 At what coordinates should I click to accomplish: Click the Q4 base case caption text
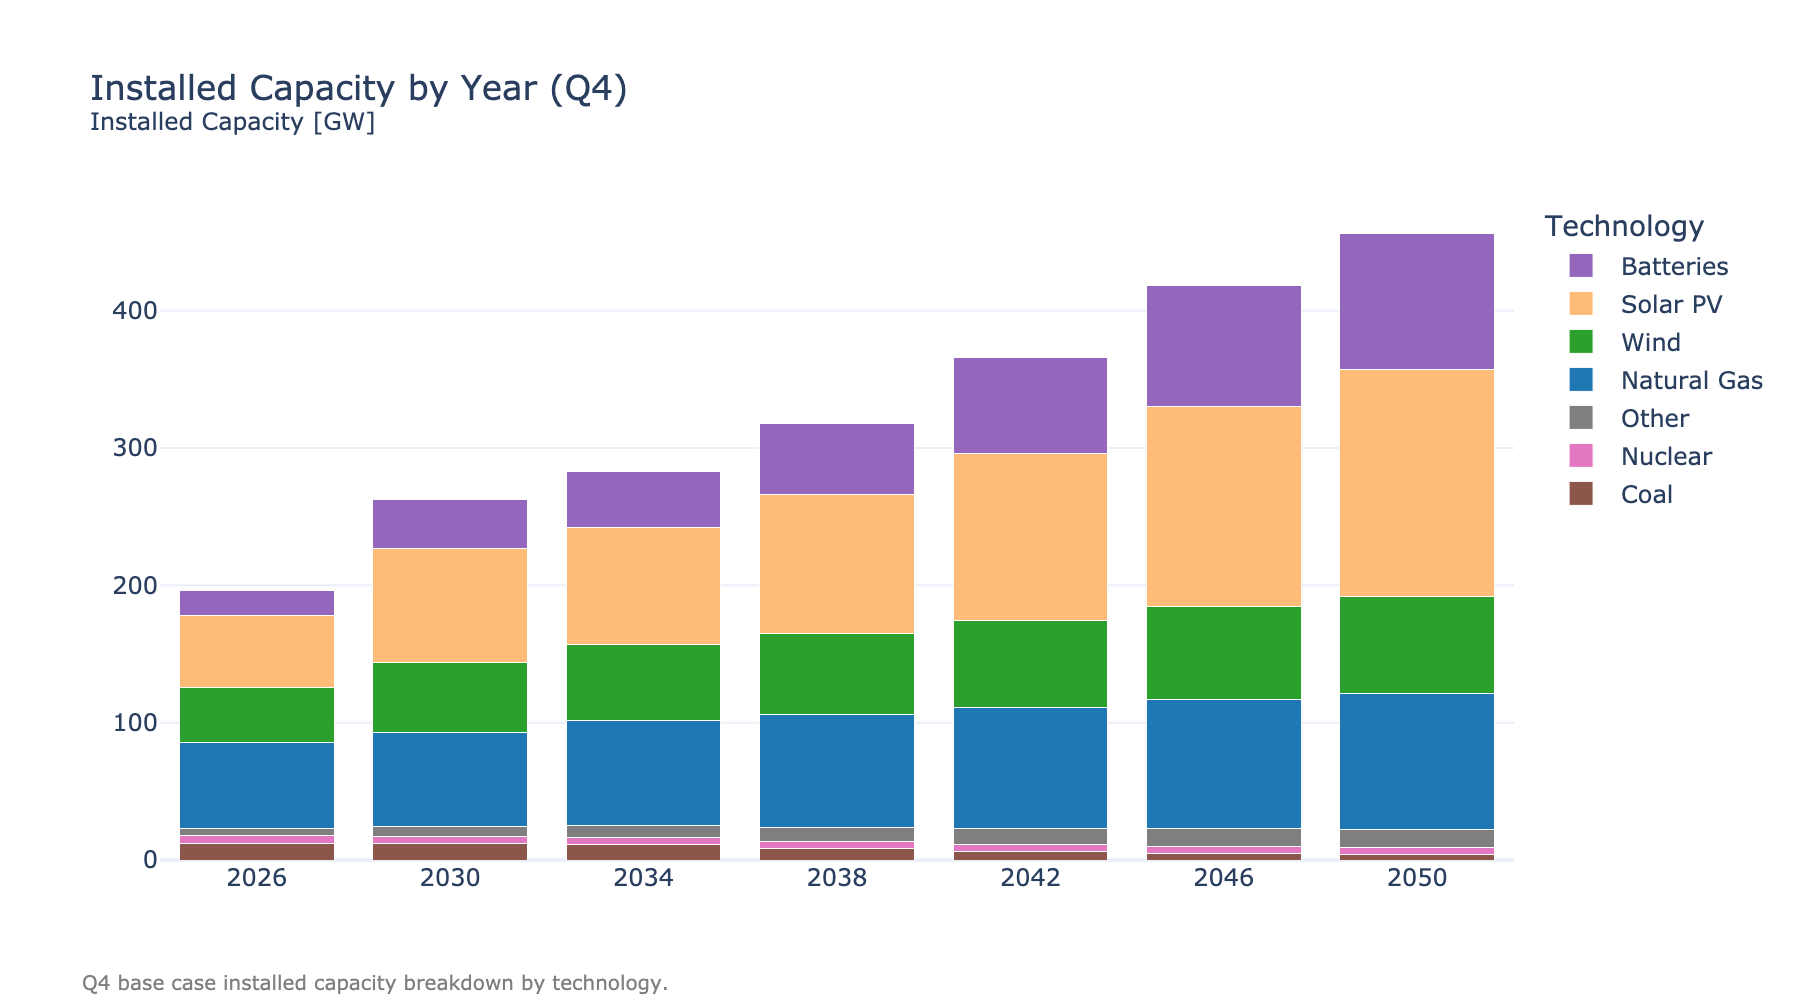374,983
